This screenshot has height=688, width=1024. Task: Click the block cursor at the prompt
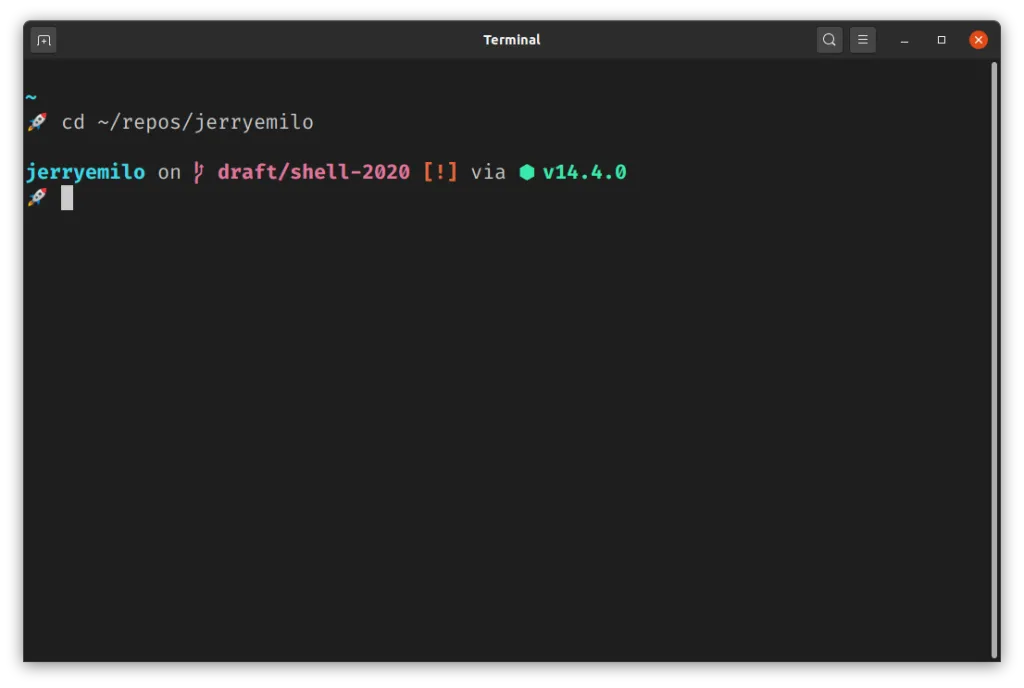tap(67, 197)
